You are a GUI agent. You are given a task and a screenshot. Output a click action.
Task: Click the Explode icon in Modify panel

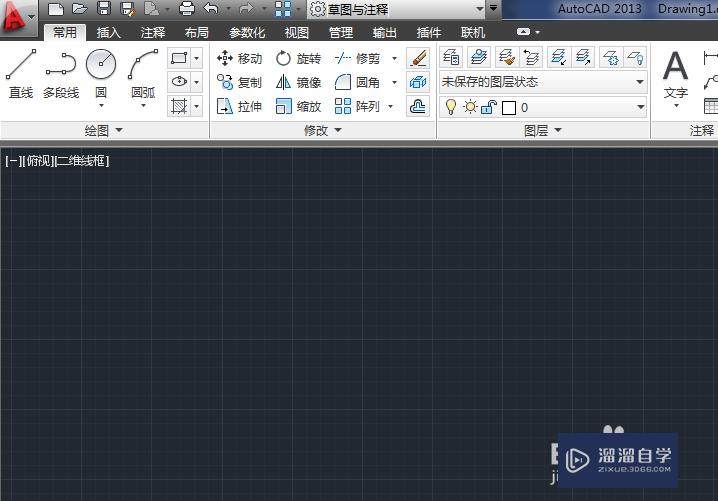[x=418, y=82]
